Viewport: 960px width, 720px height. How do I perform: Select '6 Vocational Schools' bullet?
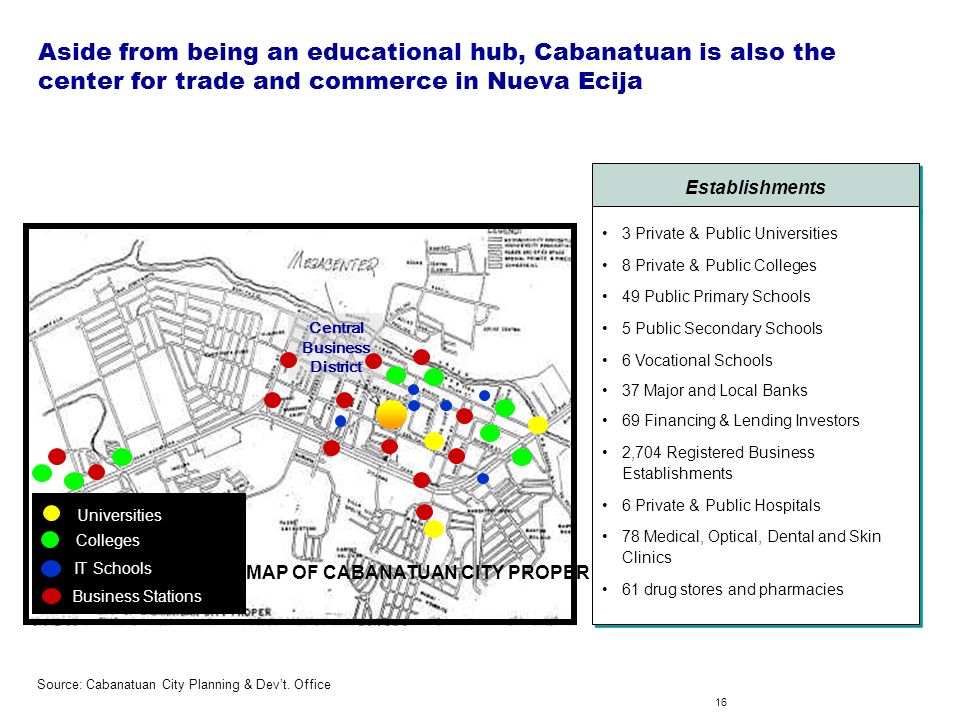(x=697, y=360)
